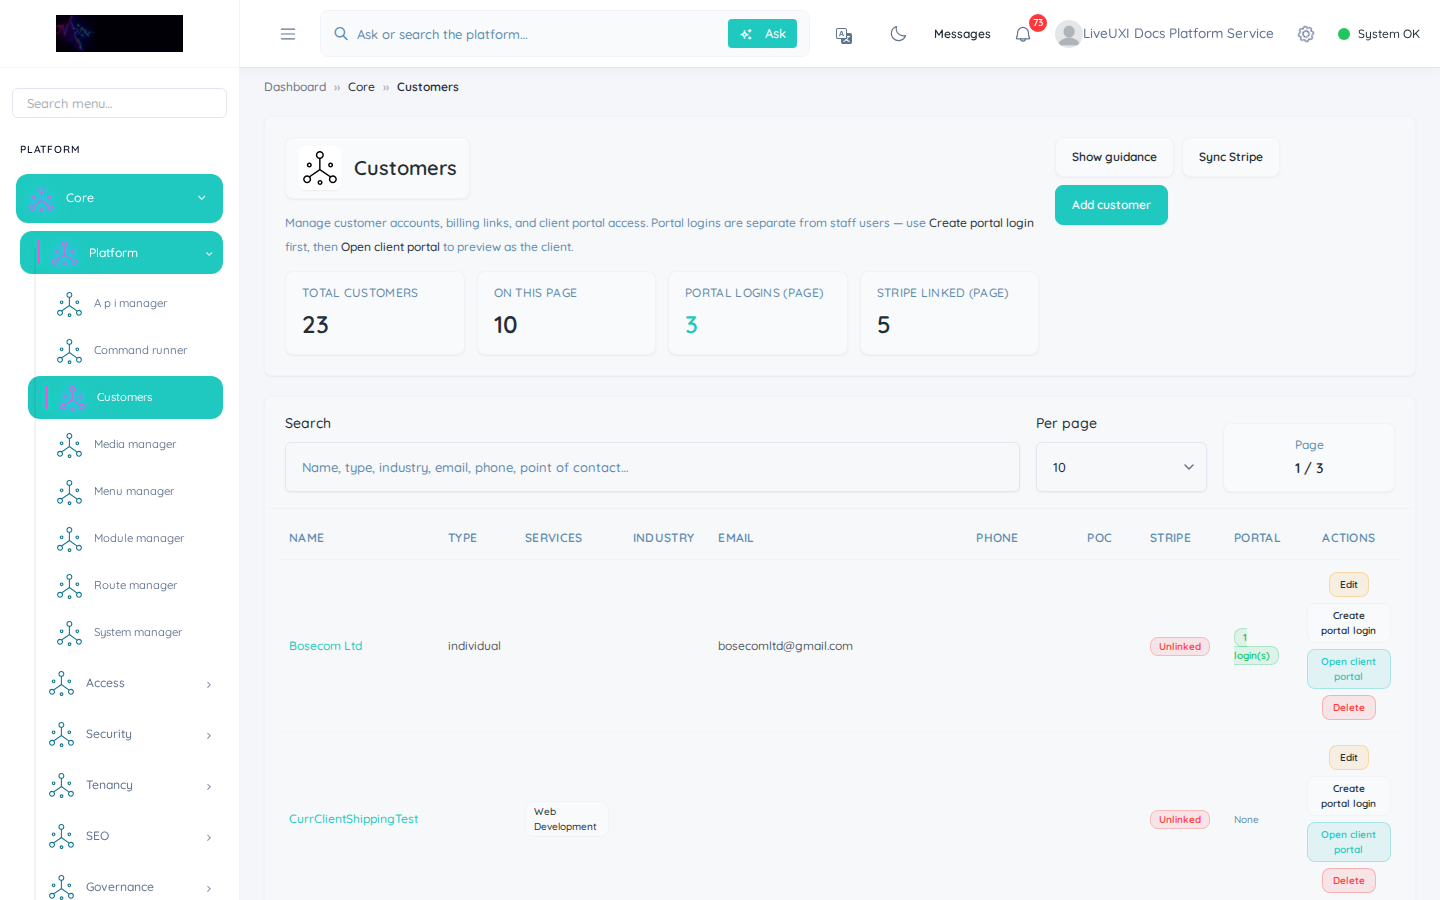This screenshot has height=900, width=1440.
Task: Delete the Bosecom Ltd customer
Action: coord(1348,708)
